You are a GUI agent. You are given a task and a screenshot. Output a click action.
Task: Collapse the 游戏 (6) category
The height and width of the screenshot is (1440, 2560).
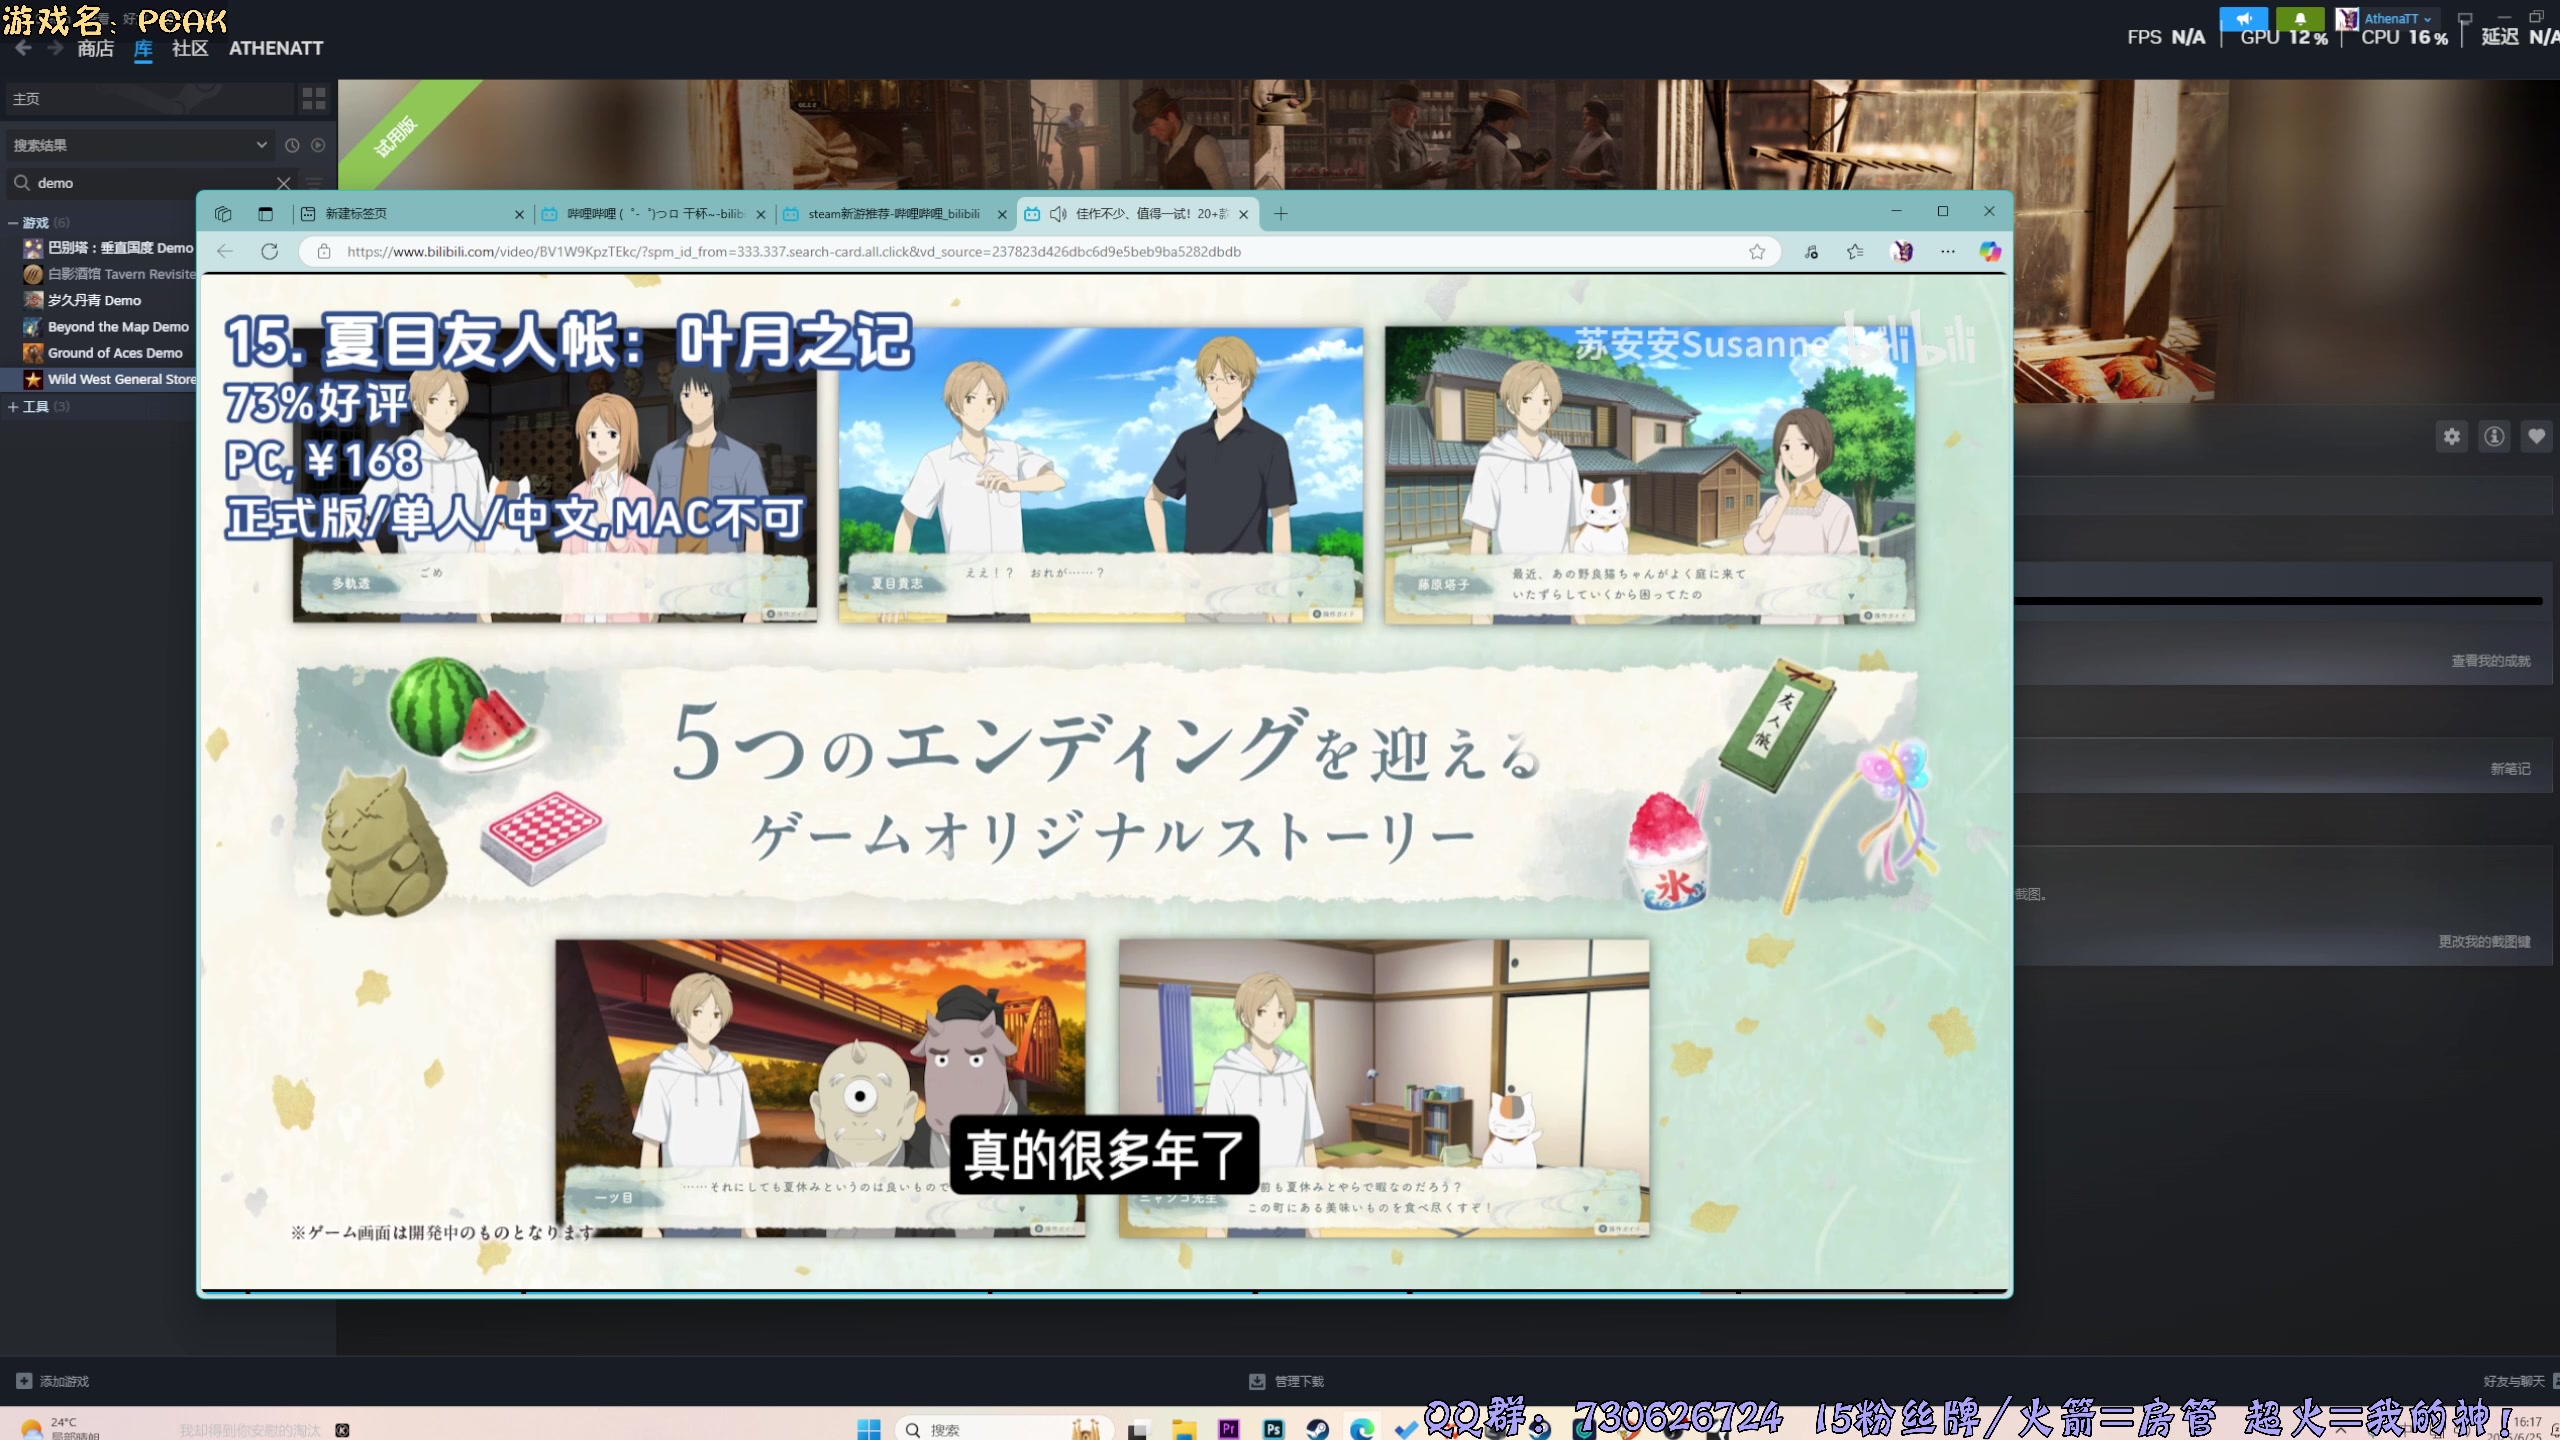pyautogui.click(x=13, y=222)
